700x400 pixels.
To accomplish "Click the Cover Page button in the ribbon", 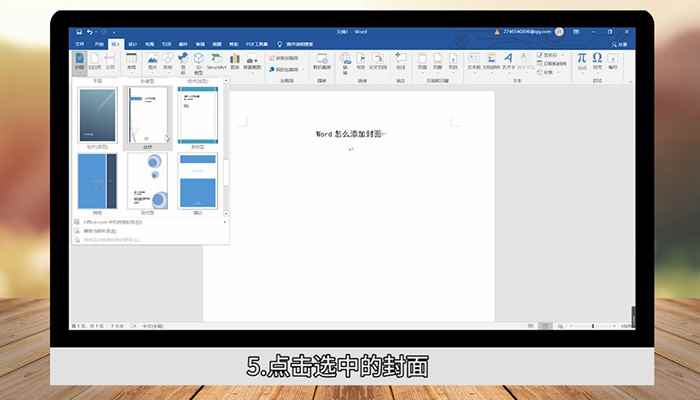I will click(x=79, y=62).
